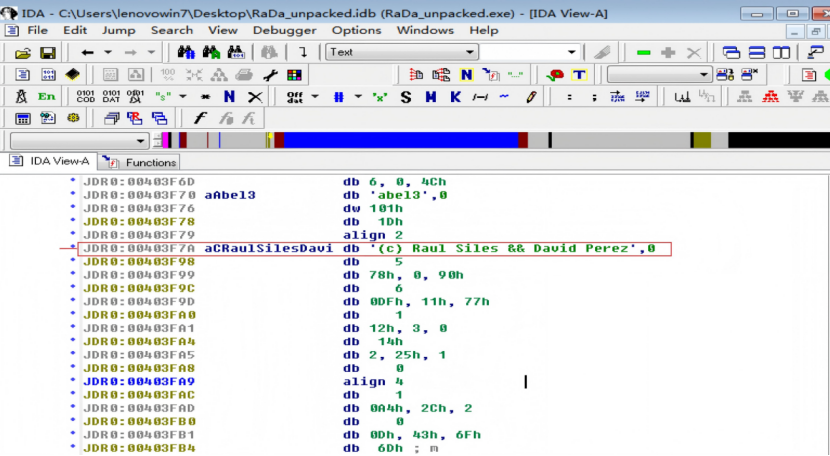The height and width of the screenshot is (456, 830).
Task: Click the red hierarchy chart icon
Action: [770, 96]
